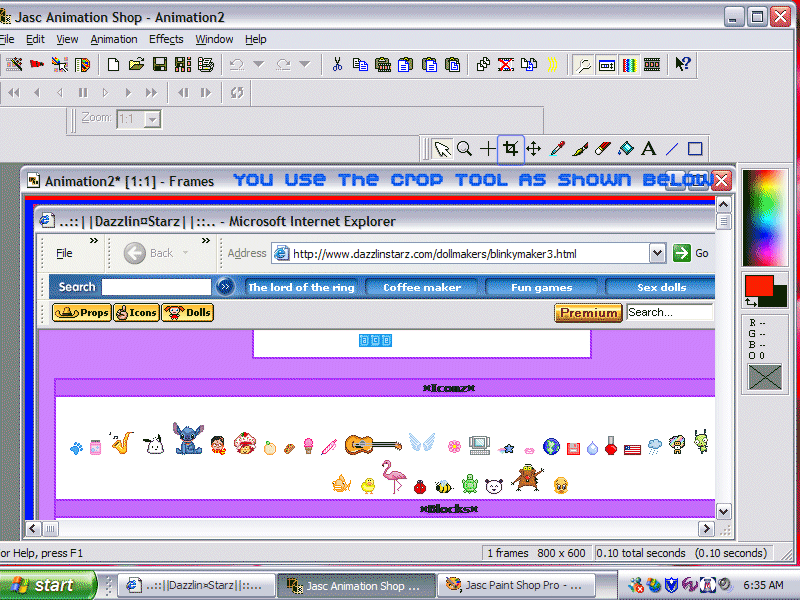
Task: Open the Edit menu
Action: [x=35, y=39]
